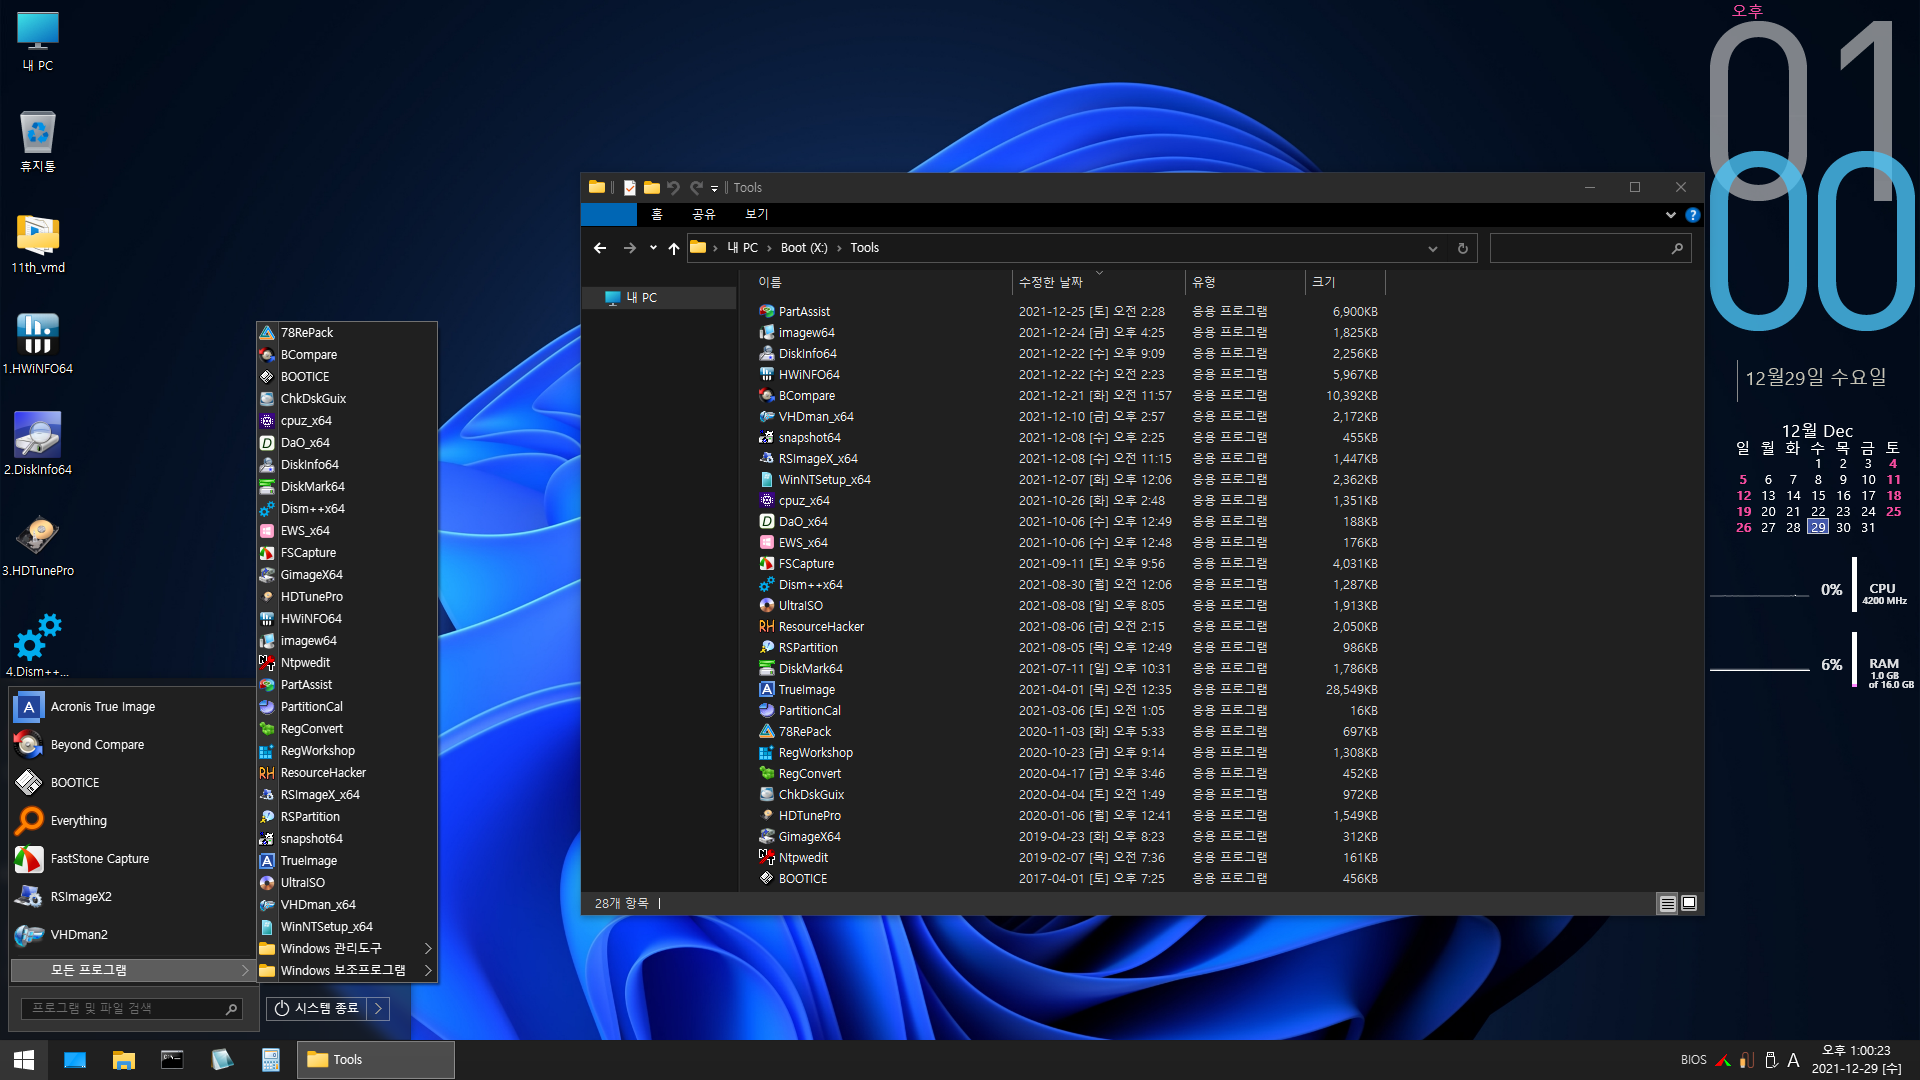Viewport: 1920px width, 1080px height.
Task: Open Beyond Compare from start menu
Action: (131, 745)
